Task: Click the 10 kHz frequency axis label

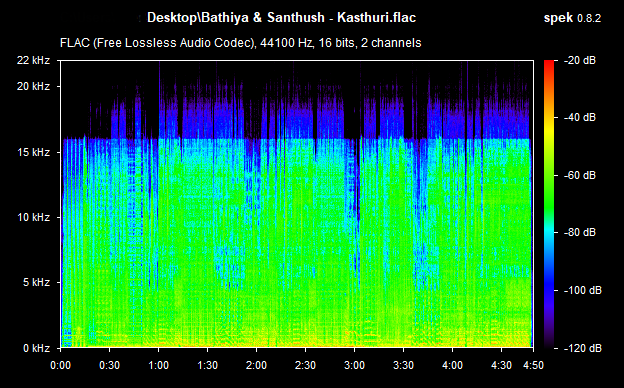Action: [33, 217]
